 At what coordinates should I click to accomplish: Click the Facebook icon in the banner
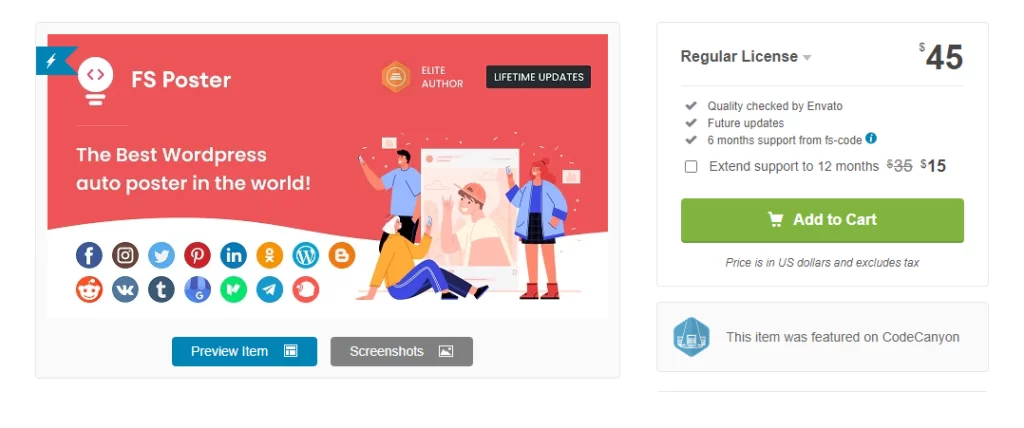pos(89,255)
